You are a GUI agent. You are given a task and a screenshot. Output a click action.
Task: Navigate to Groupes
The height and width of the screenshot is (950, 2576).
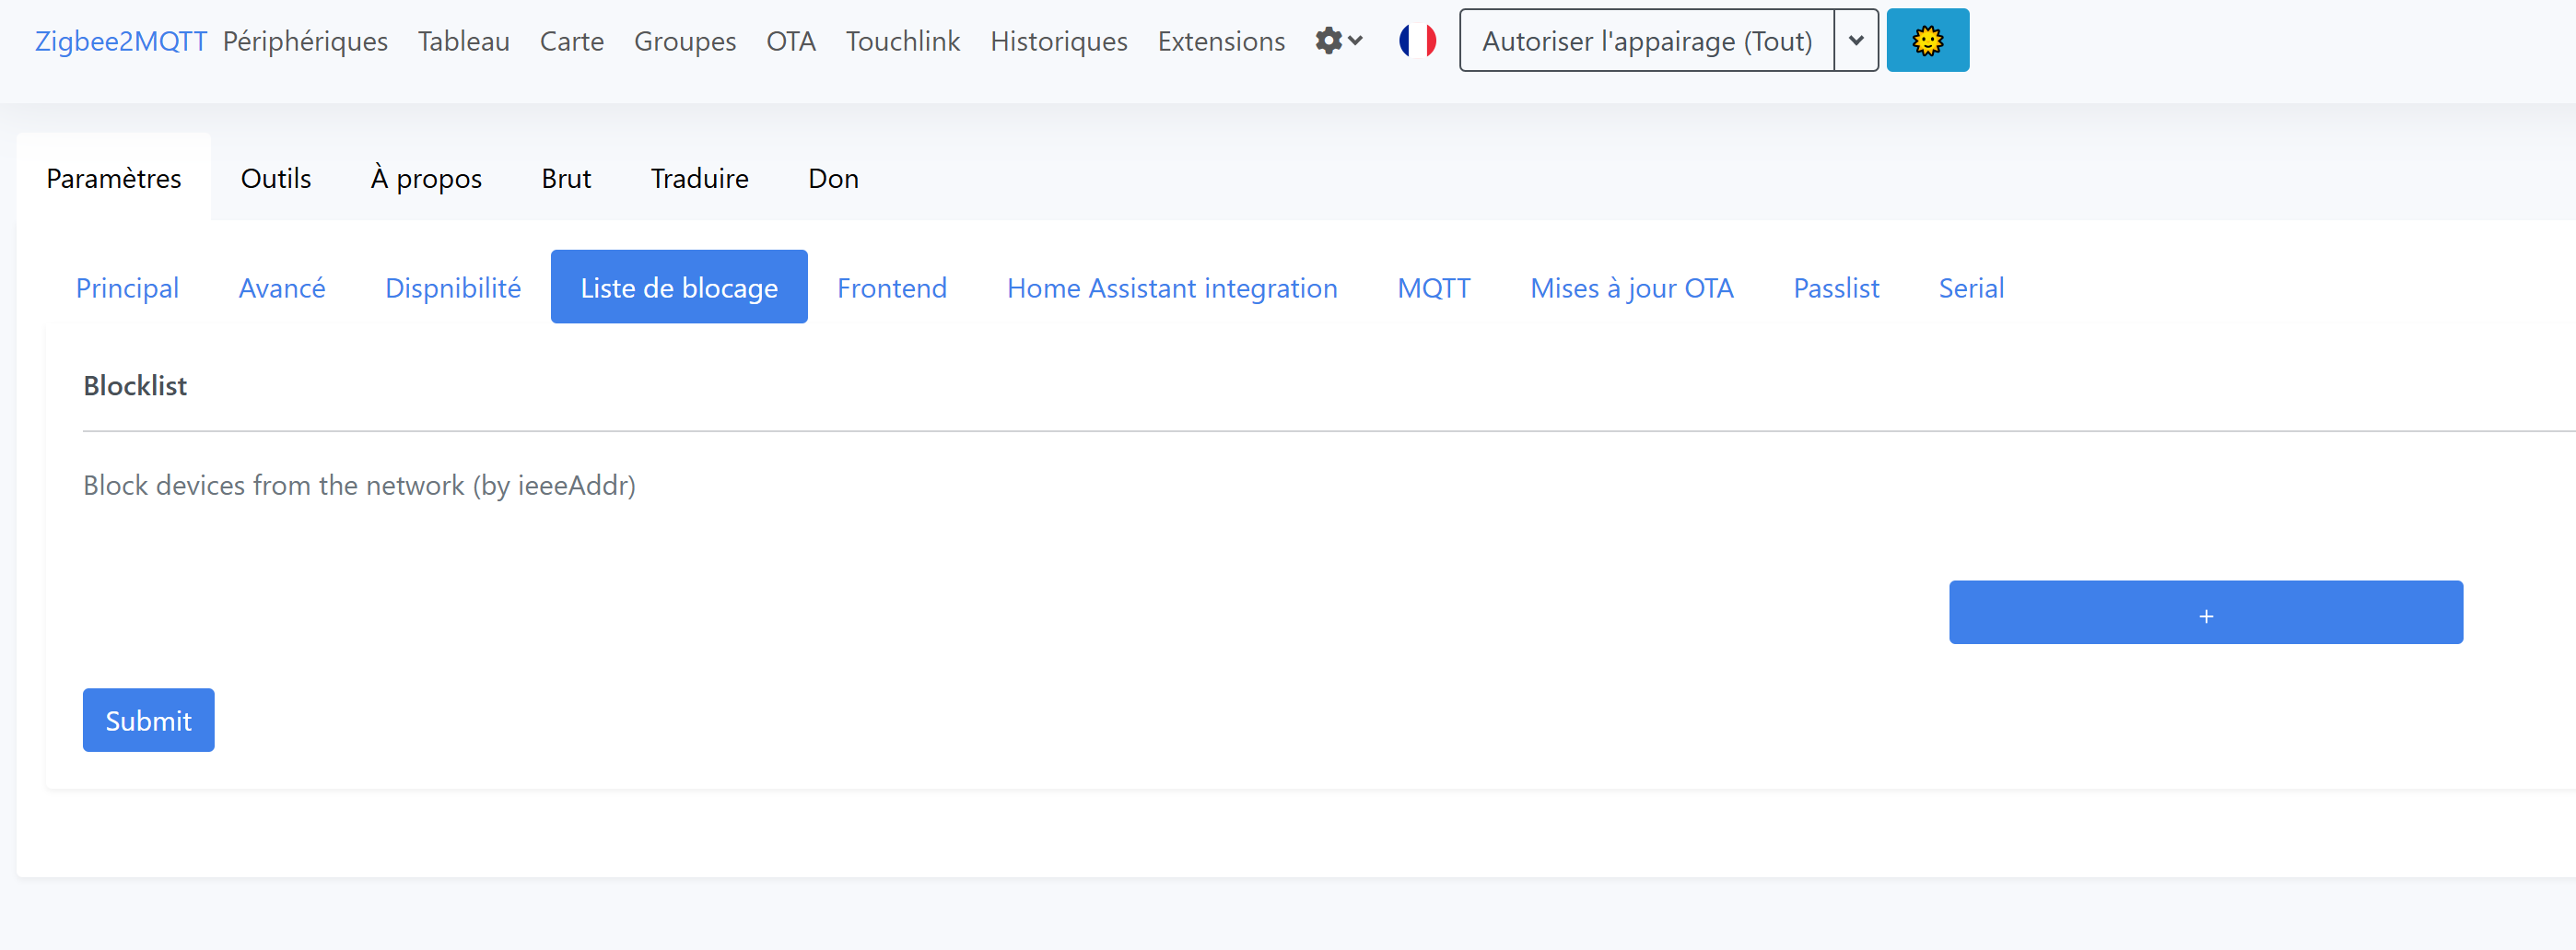coord(685,41)
